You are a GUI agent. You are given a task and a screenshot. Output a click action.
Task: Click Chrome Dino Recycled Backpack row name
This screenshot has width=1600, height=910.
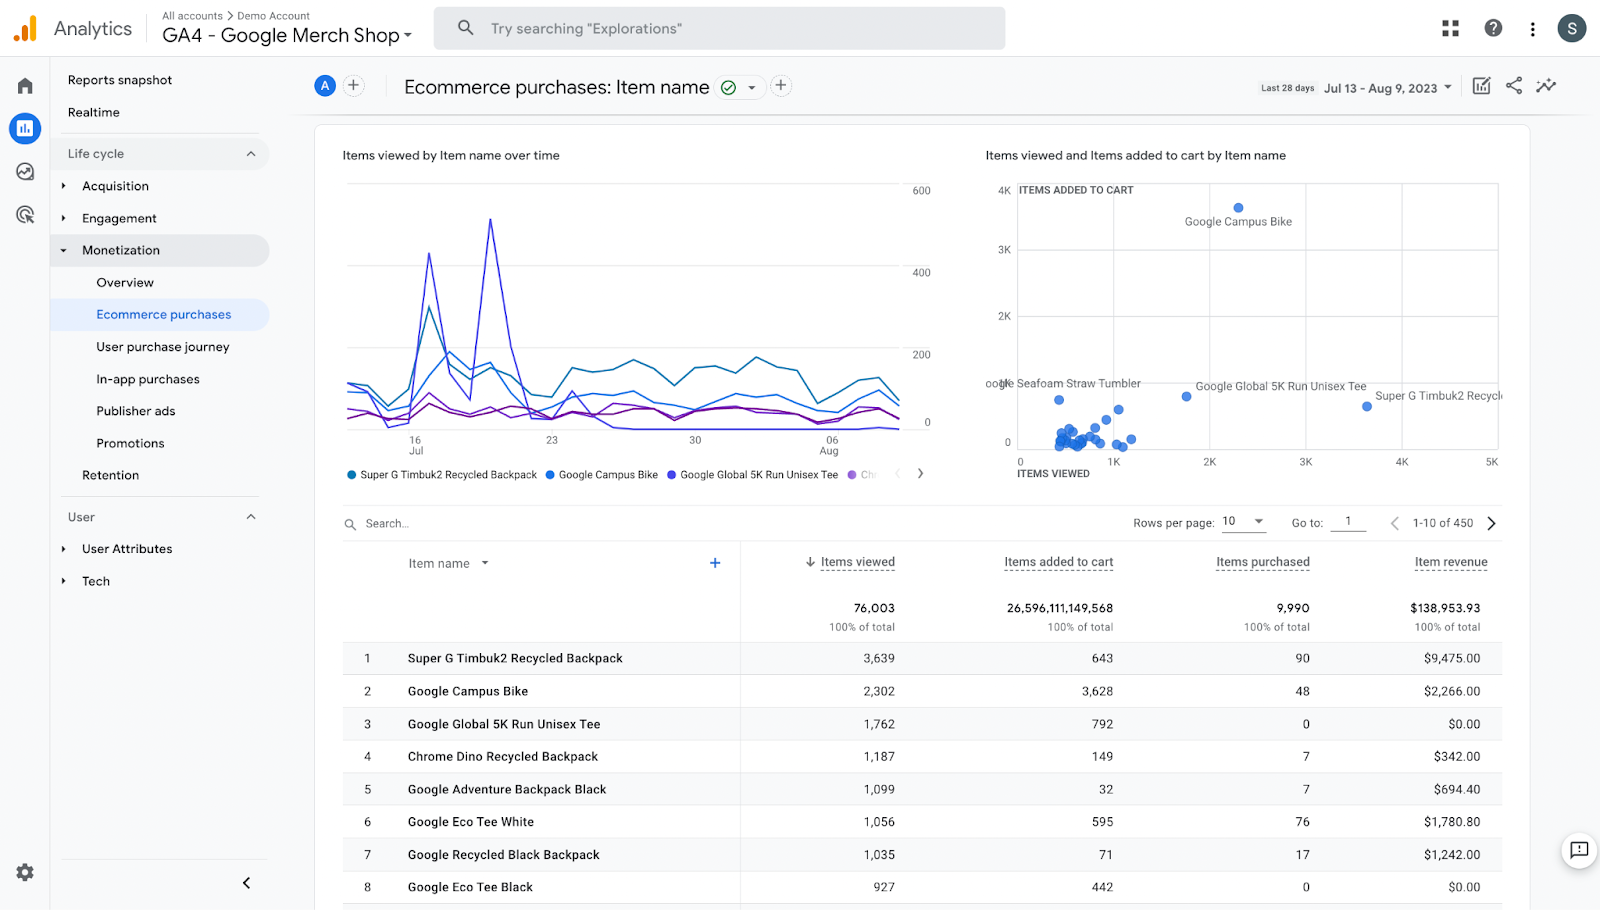pos(503,757)
